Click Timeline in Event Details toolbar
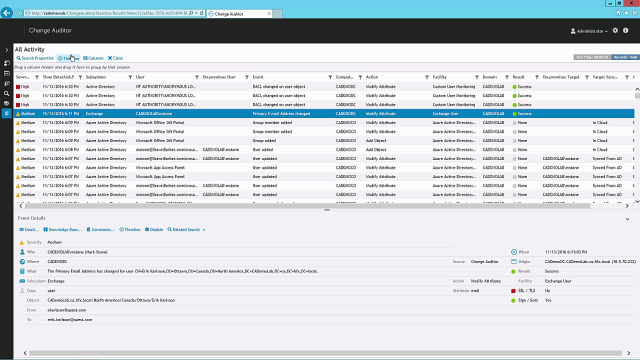 130,230
